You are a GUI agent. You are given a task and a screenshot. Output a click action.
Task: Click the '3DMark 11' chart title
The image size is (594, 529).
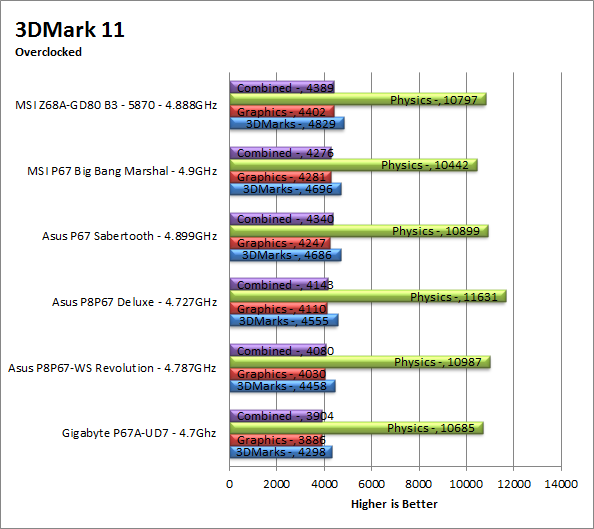pyautogui.click(x=70, y=30)
